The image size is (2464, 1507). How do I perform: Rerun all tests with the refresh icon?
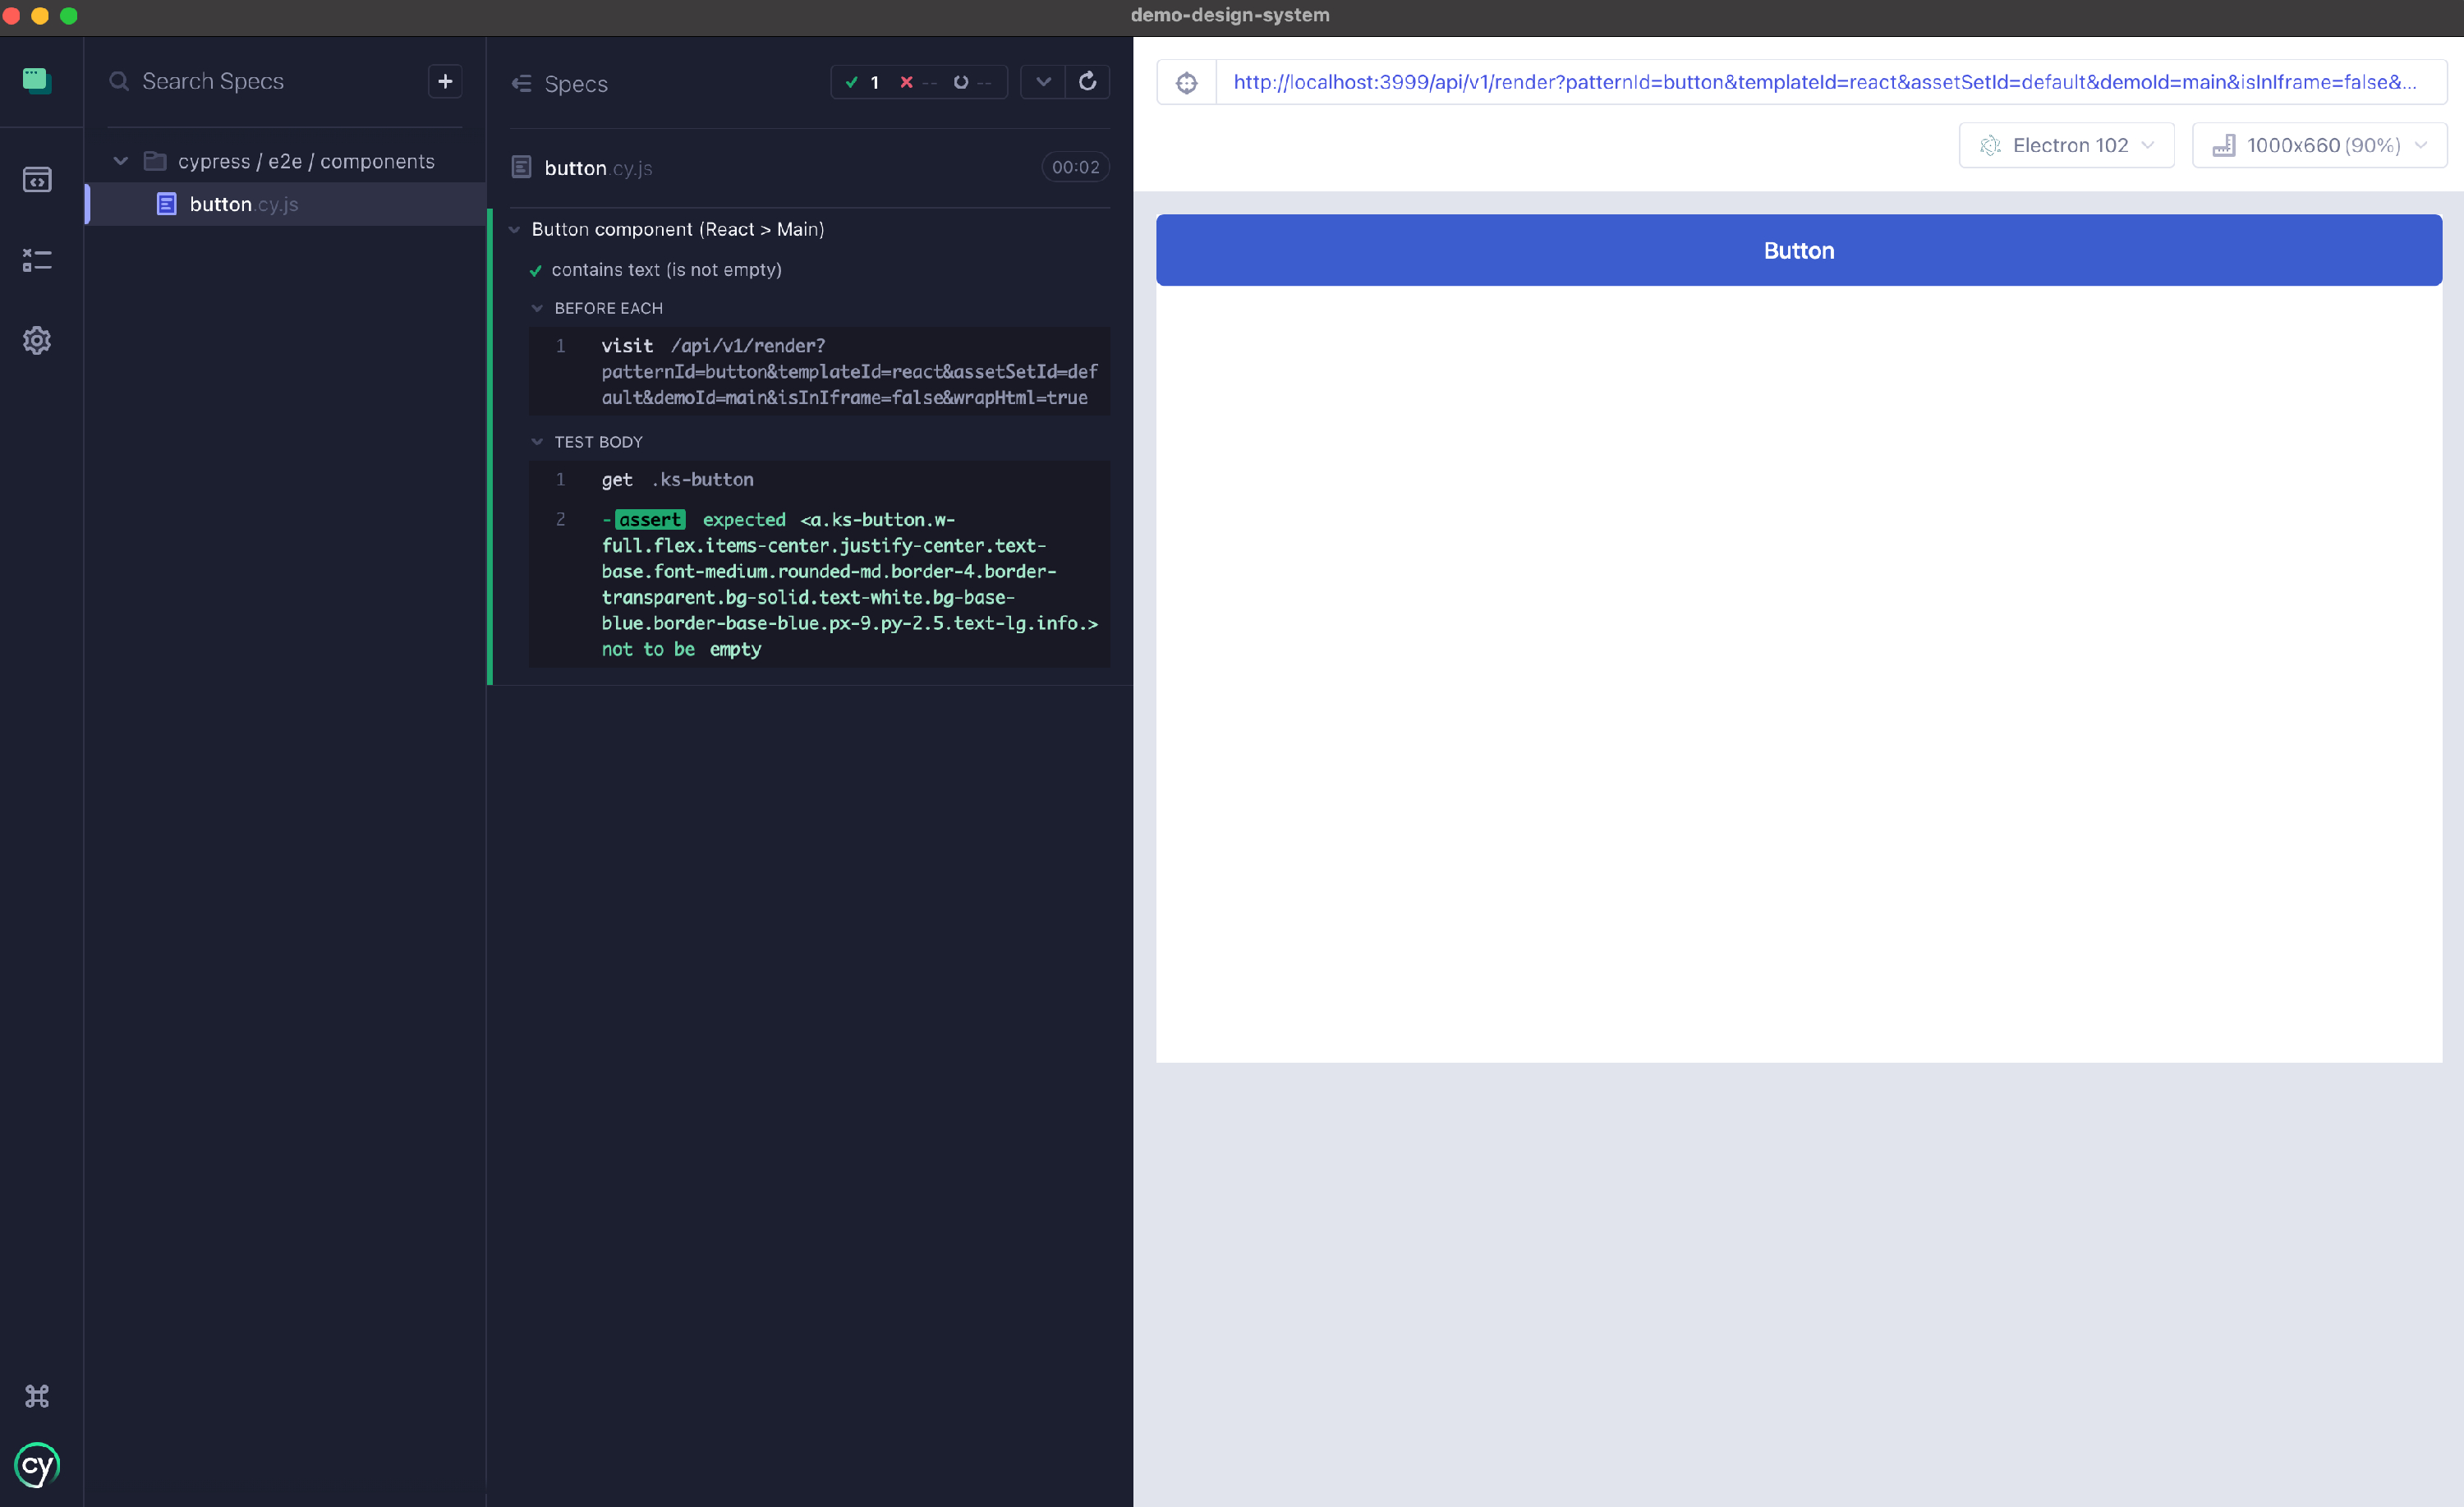point(1088,82)
